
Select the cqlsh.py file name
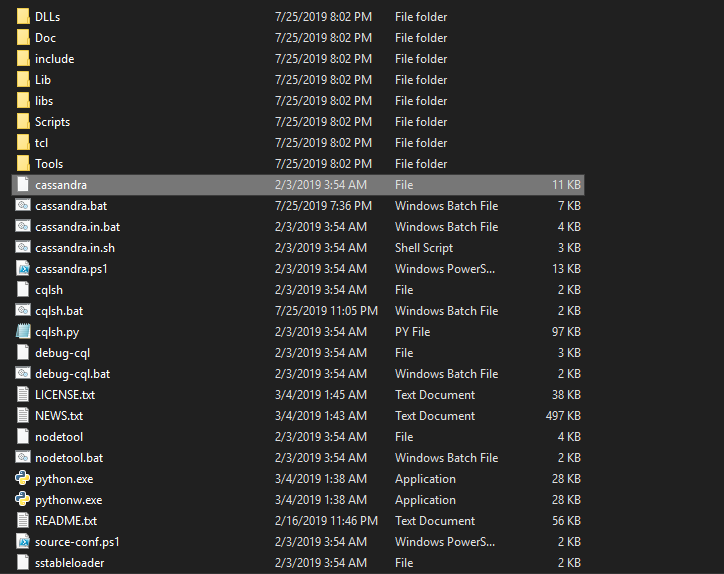pyautogui.click(x=57, y=332)
